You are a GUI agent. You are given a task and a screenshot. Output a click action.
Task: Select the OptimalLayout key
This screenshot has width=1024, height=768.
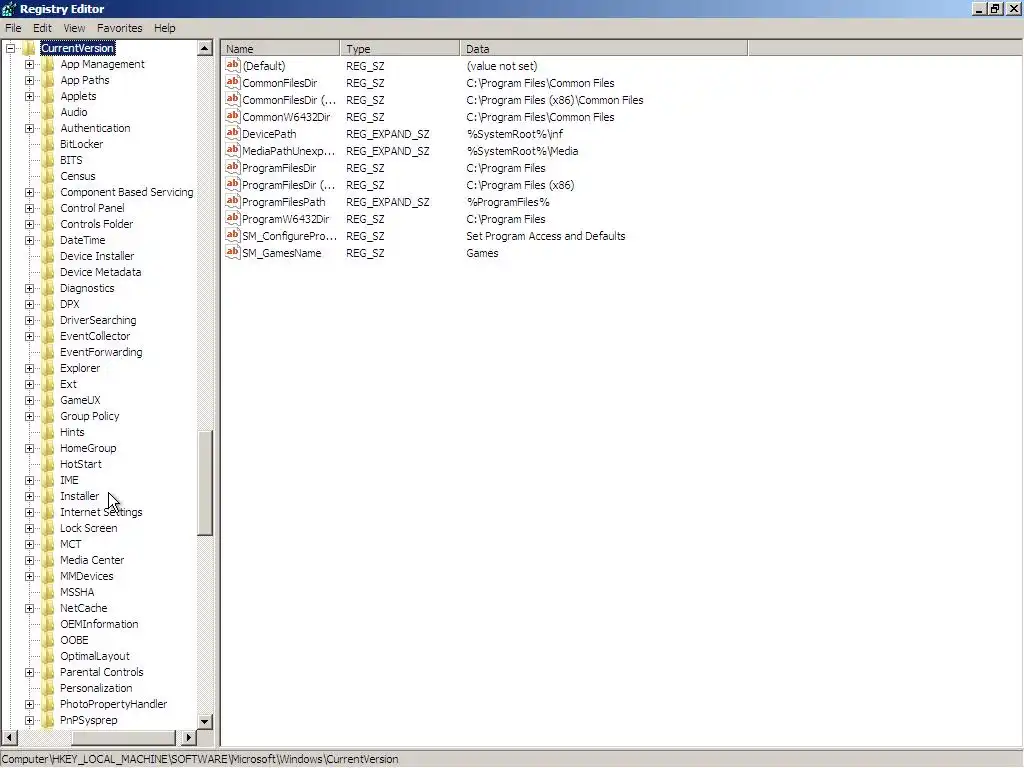[x=95, y=656]
